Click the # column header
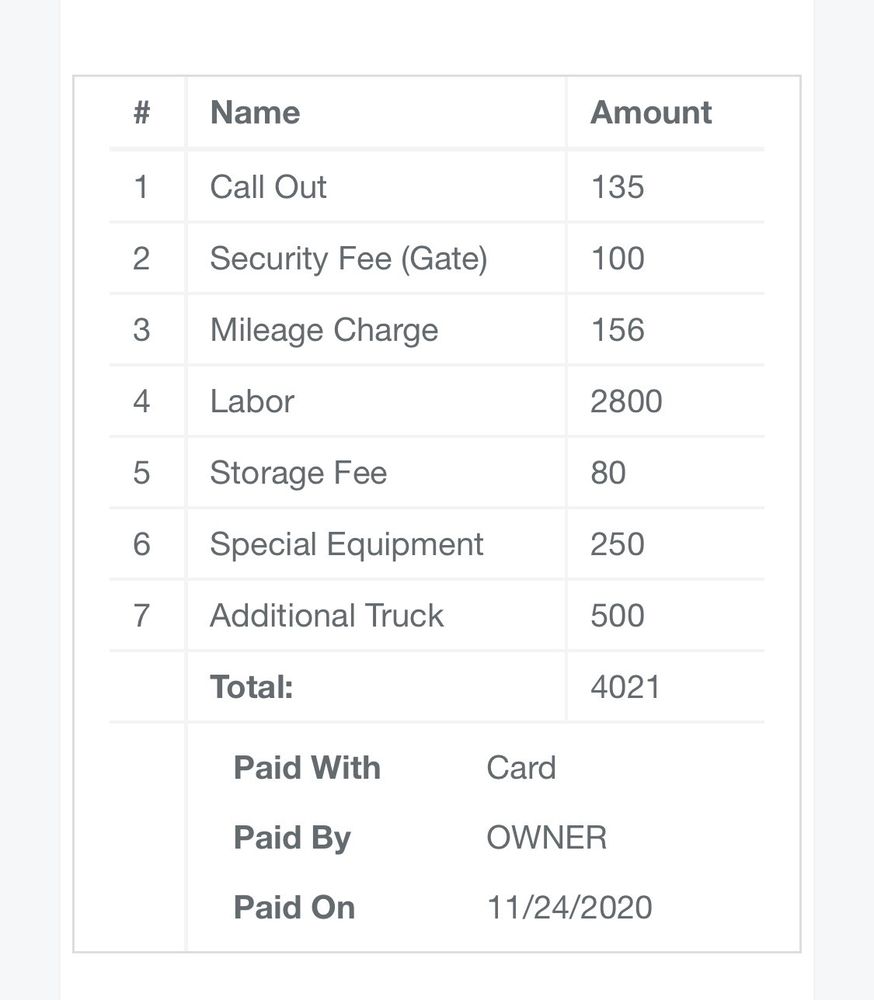The width and height of the screenshot is (874, 1000). click(141, 113)
